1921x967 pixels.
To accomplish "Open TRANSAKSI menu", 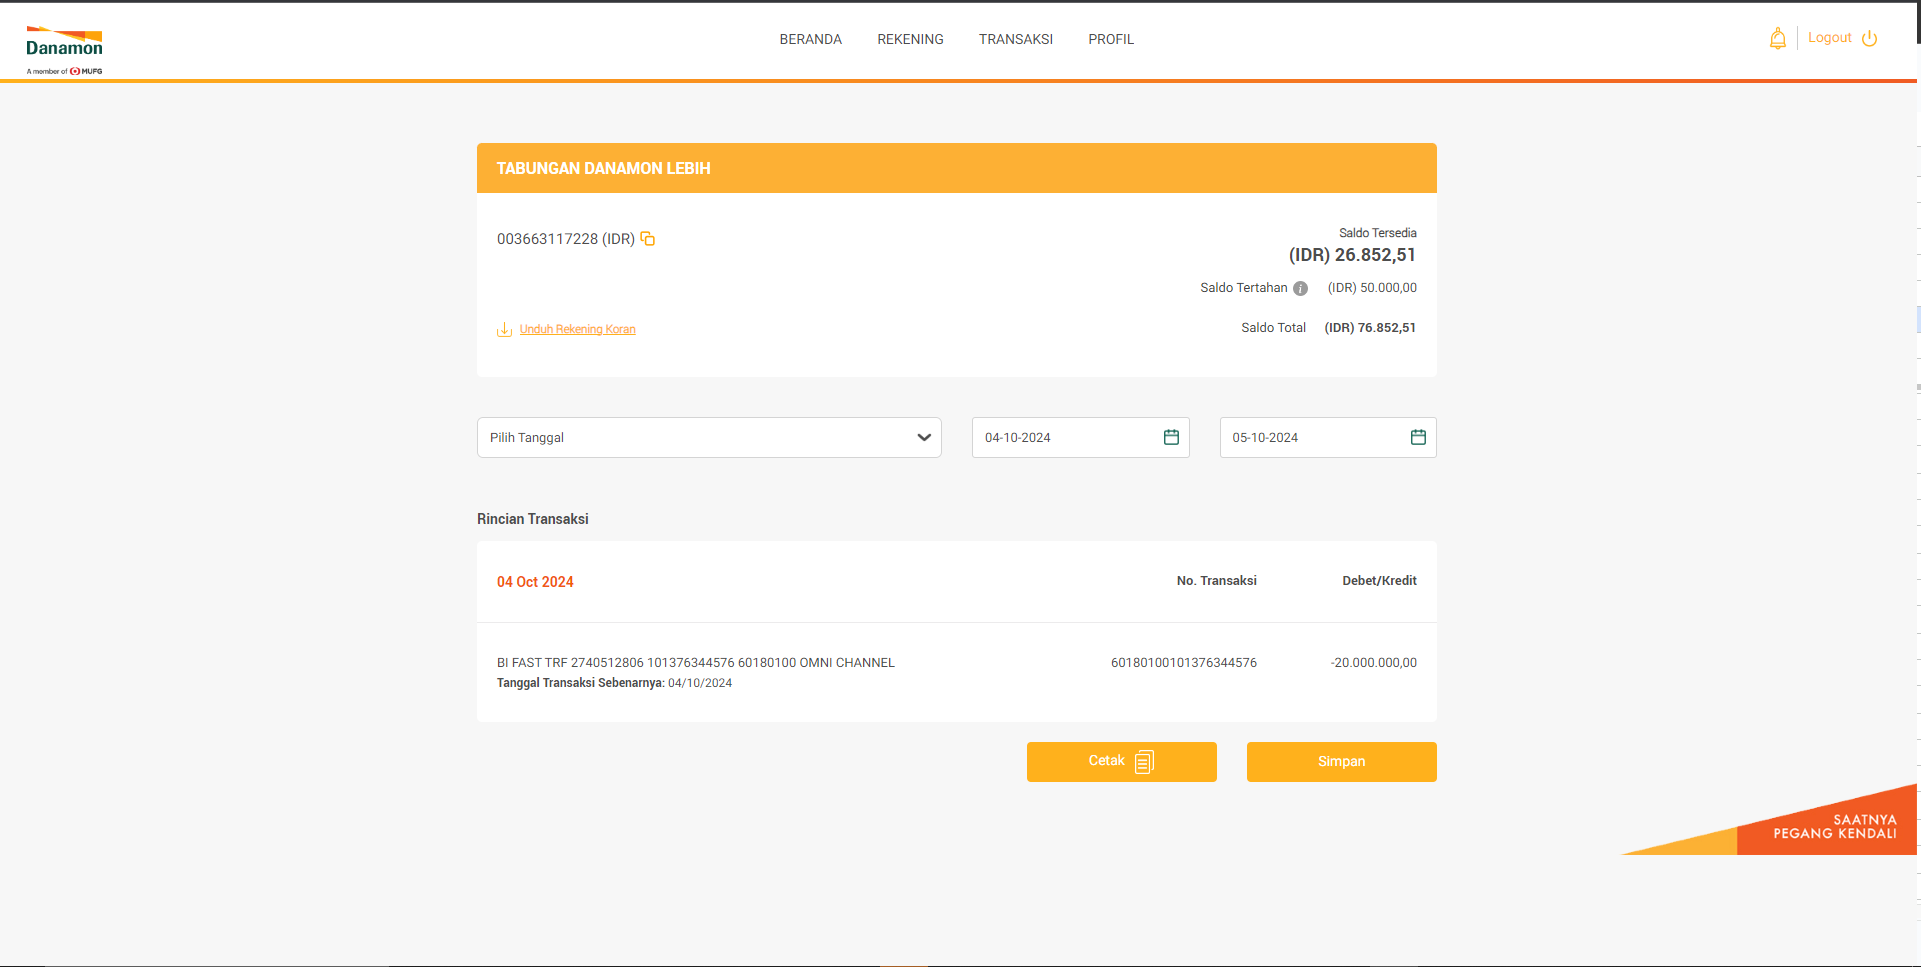I will [x=1016, y=39].
